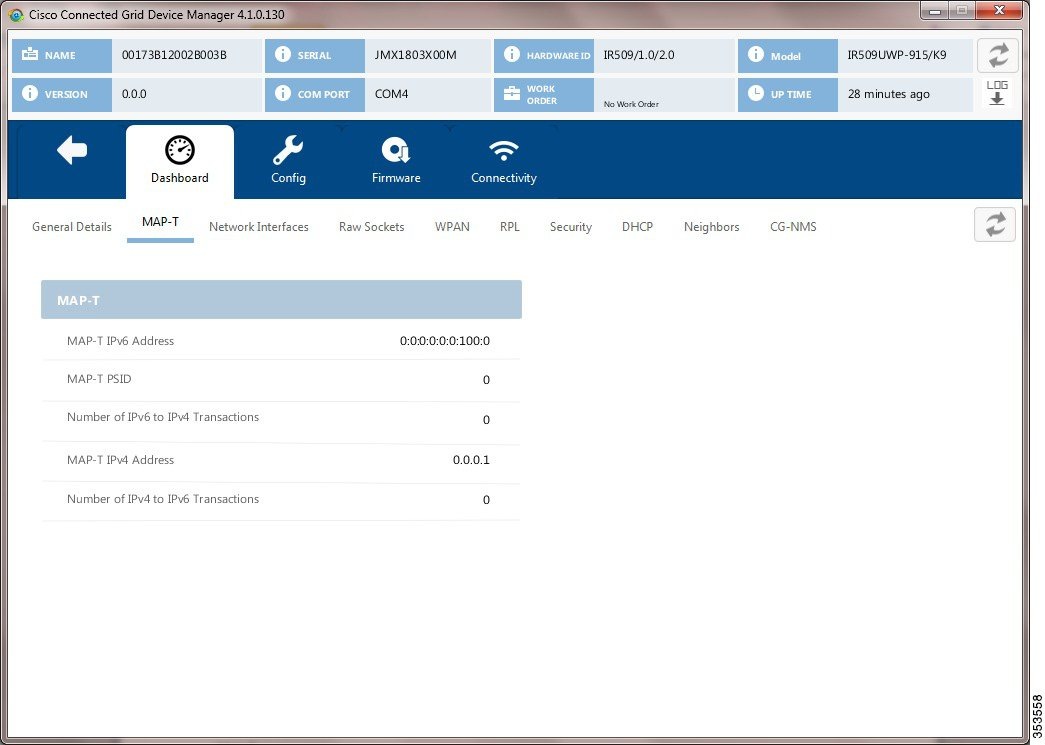1045x745 pixels.
Task: Click the info icon next to HARDWARE ID
Action: tap(512, 55)
